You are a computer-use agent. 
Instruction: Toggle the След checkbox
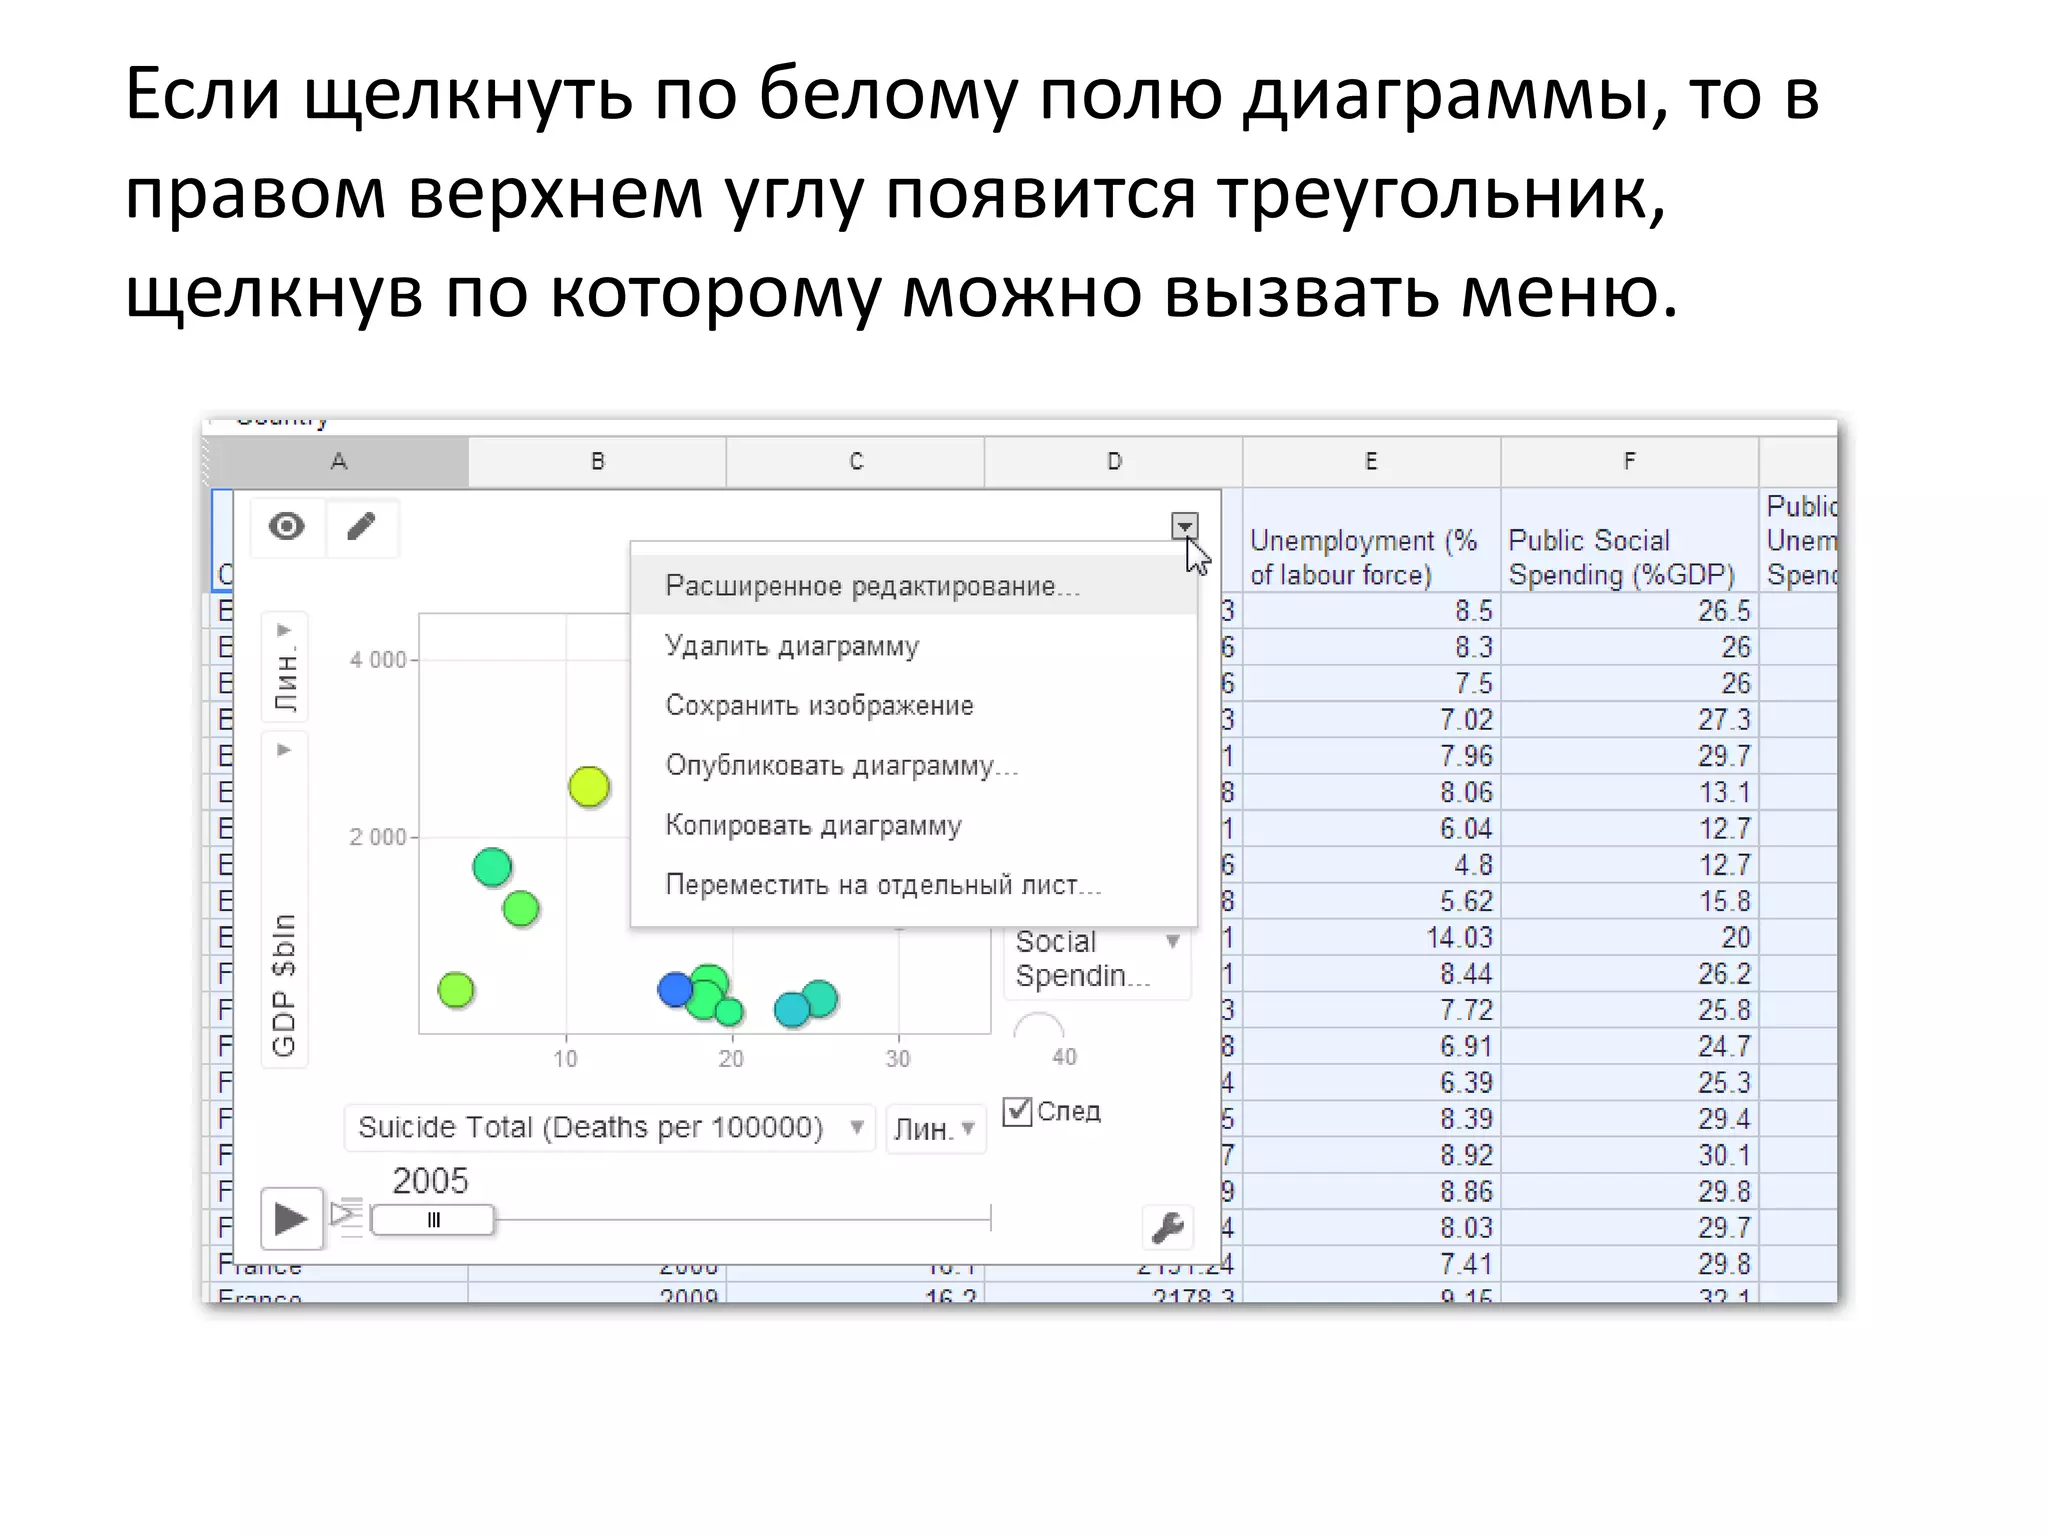(1017, 1111)
